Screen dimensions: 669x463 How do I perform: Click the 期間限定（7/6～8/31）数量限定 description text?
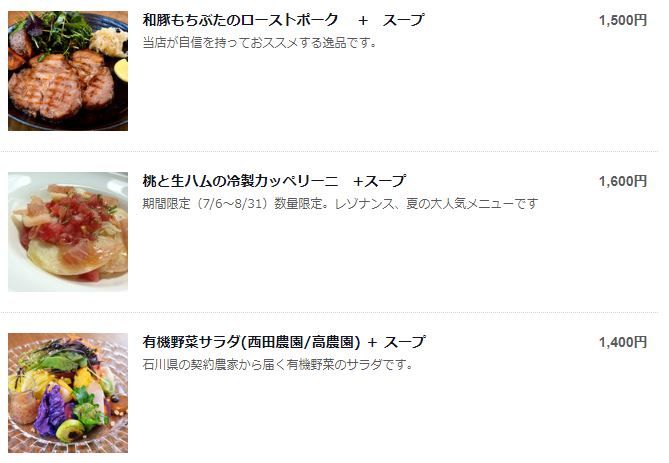point(234,204)
